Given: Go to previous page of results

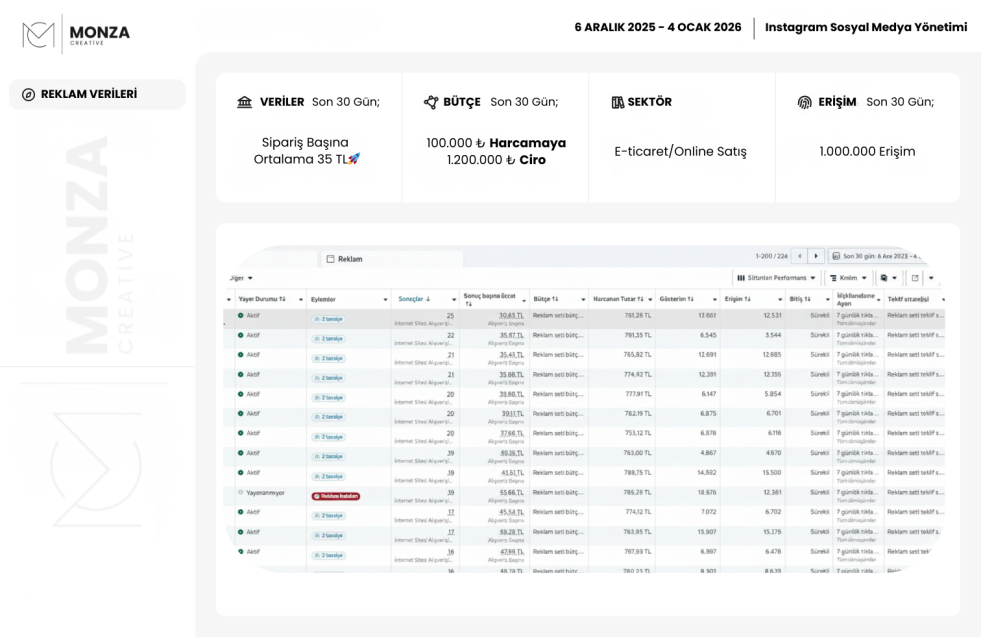Looking at the screenshot, I should 799,256.
